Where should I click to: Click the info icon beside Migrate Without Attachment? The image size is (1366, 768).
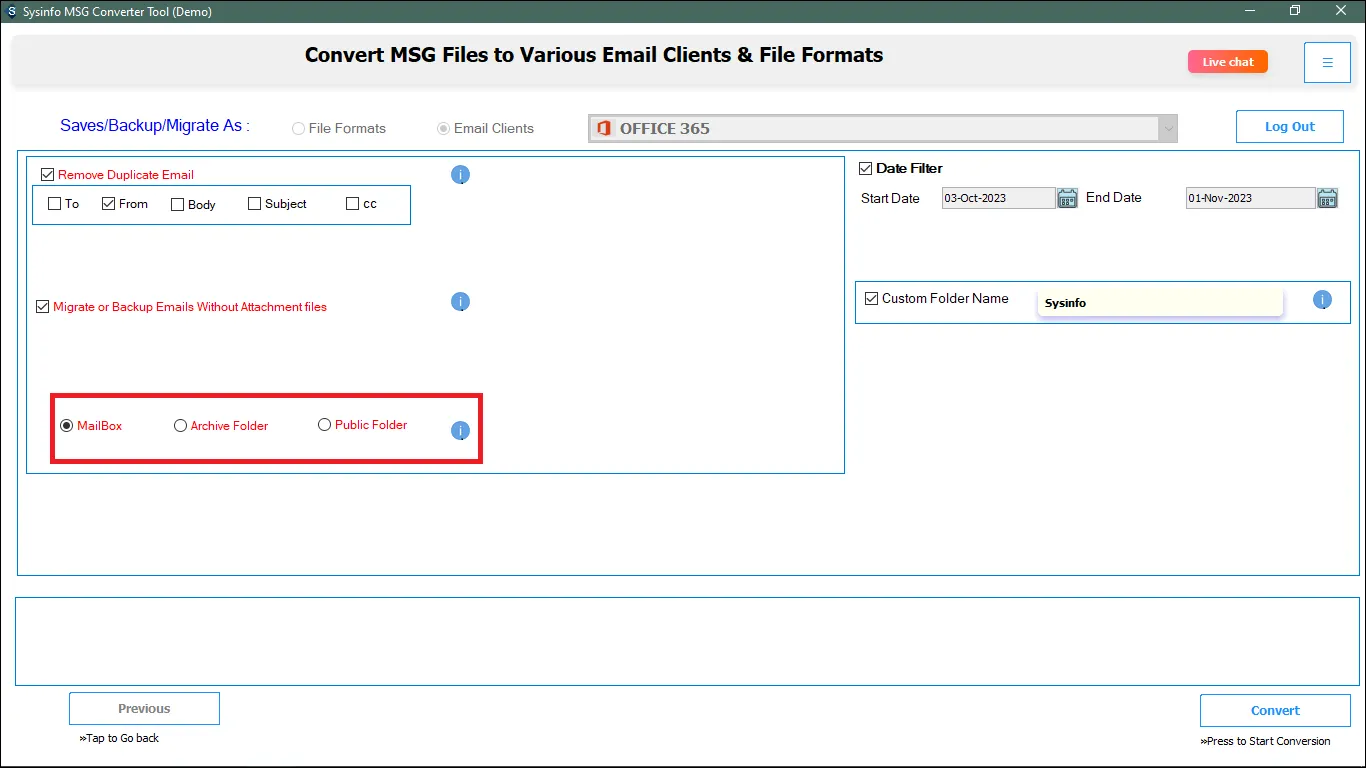460,302
